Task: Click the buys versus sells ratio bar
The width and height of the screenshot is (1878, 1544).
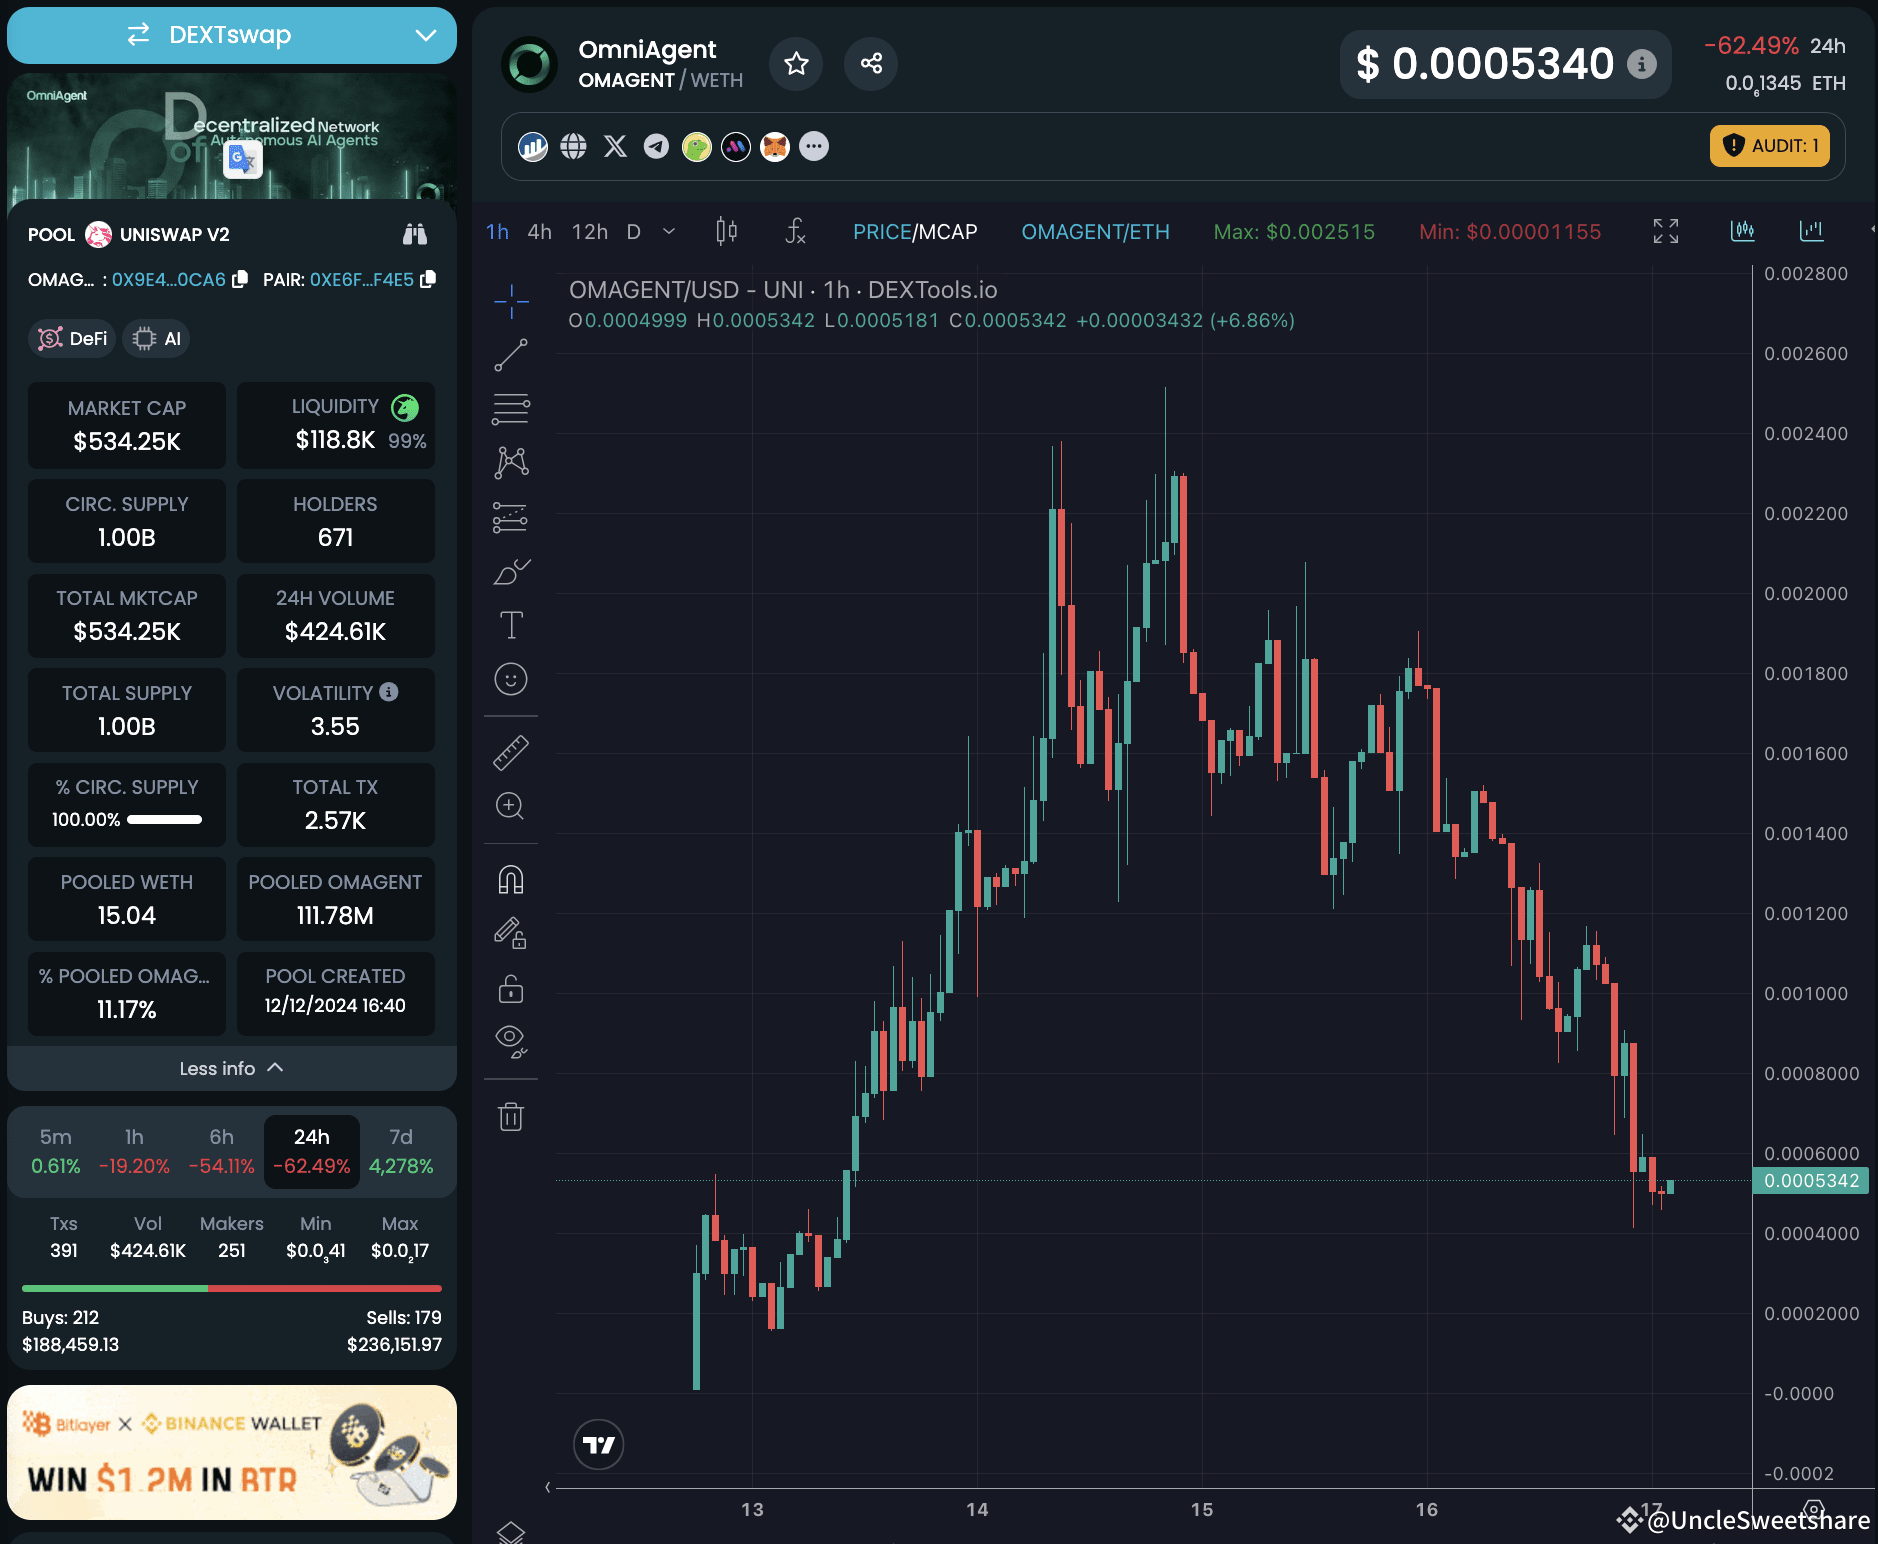Action: pyautogui.click(x=232, y=1288)
